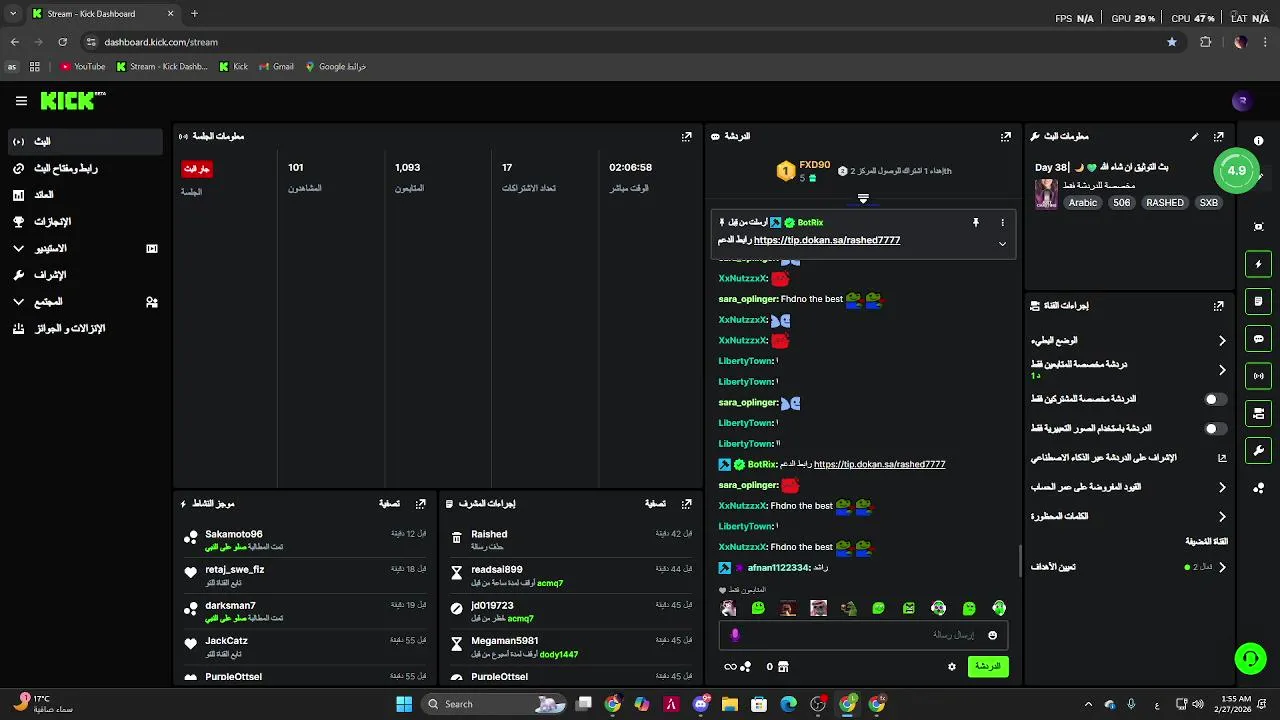Click the wrench icon in right sidebar

pos(1259,450)
